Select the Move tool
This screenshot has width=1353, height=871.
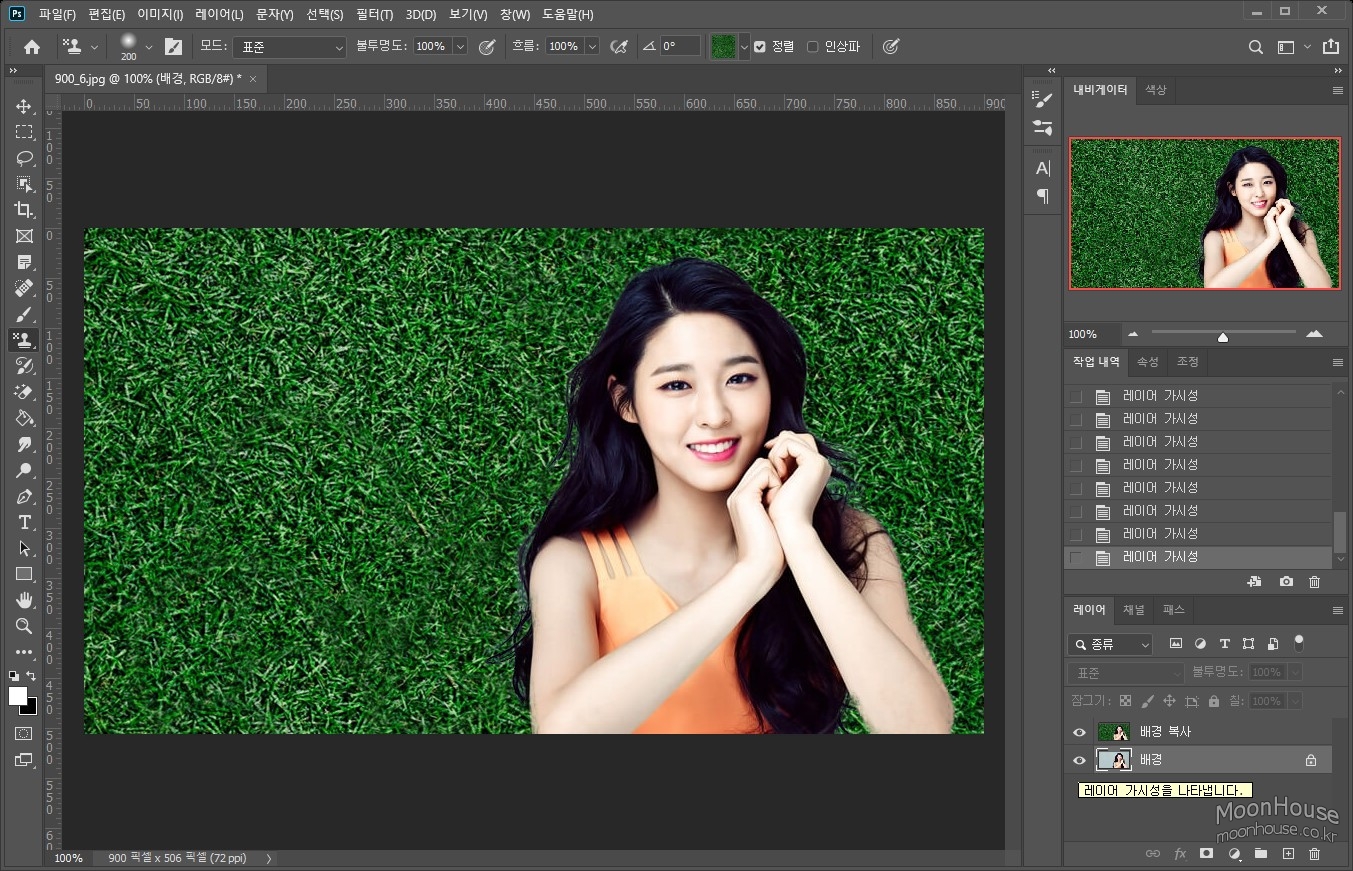point(24,106)
